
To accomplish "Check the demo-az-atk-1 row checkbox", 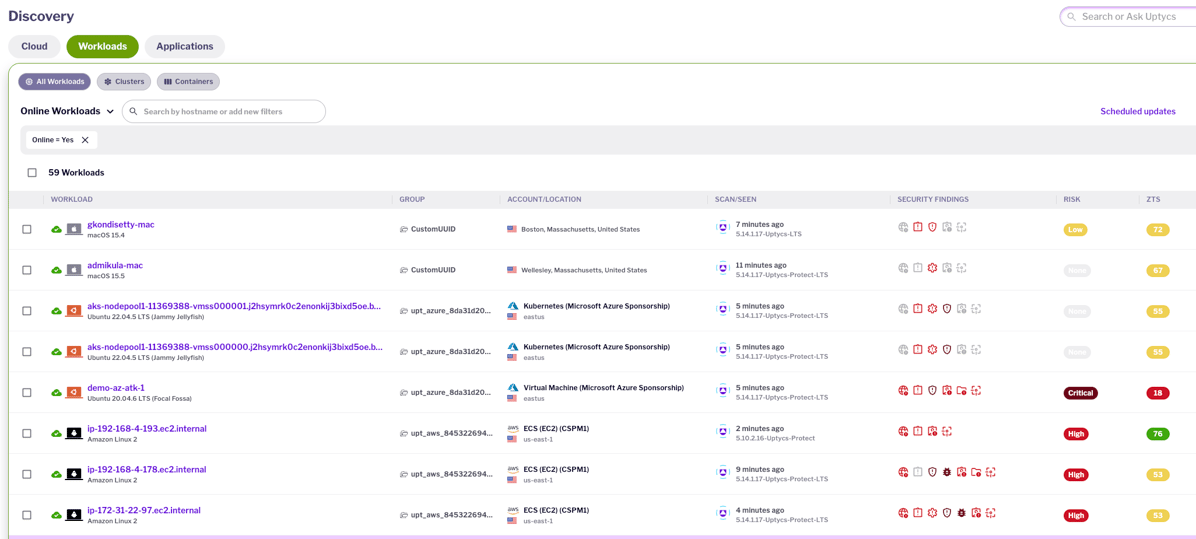I will 27,392.
